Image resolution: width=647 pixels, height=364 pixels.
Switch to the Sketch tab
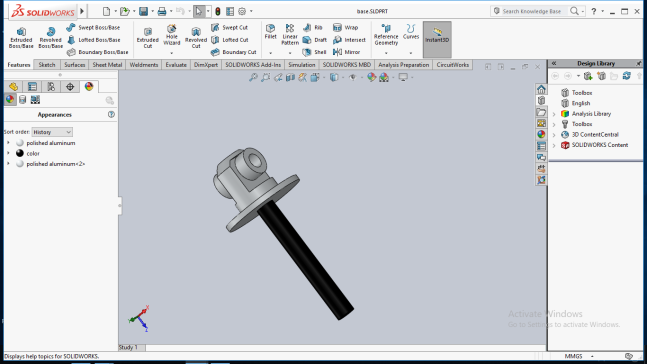(47, 65)
